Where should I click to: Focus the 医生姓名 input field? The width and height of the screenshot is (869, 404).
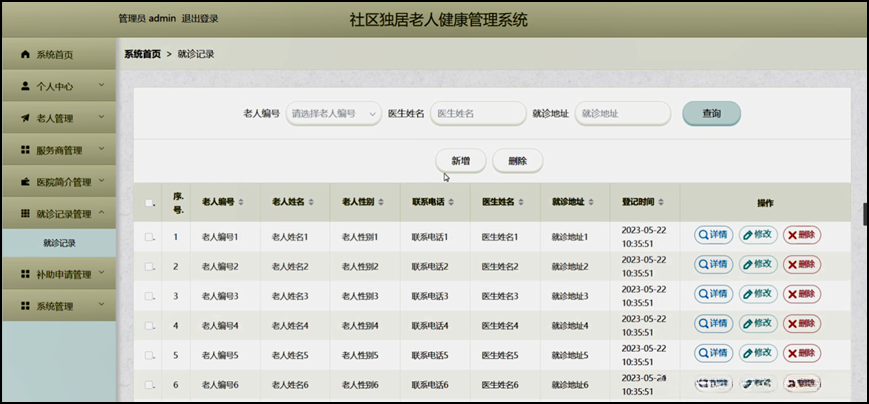click(478, 114)
